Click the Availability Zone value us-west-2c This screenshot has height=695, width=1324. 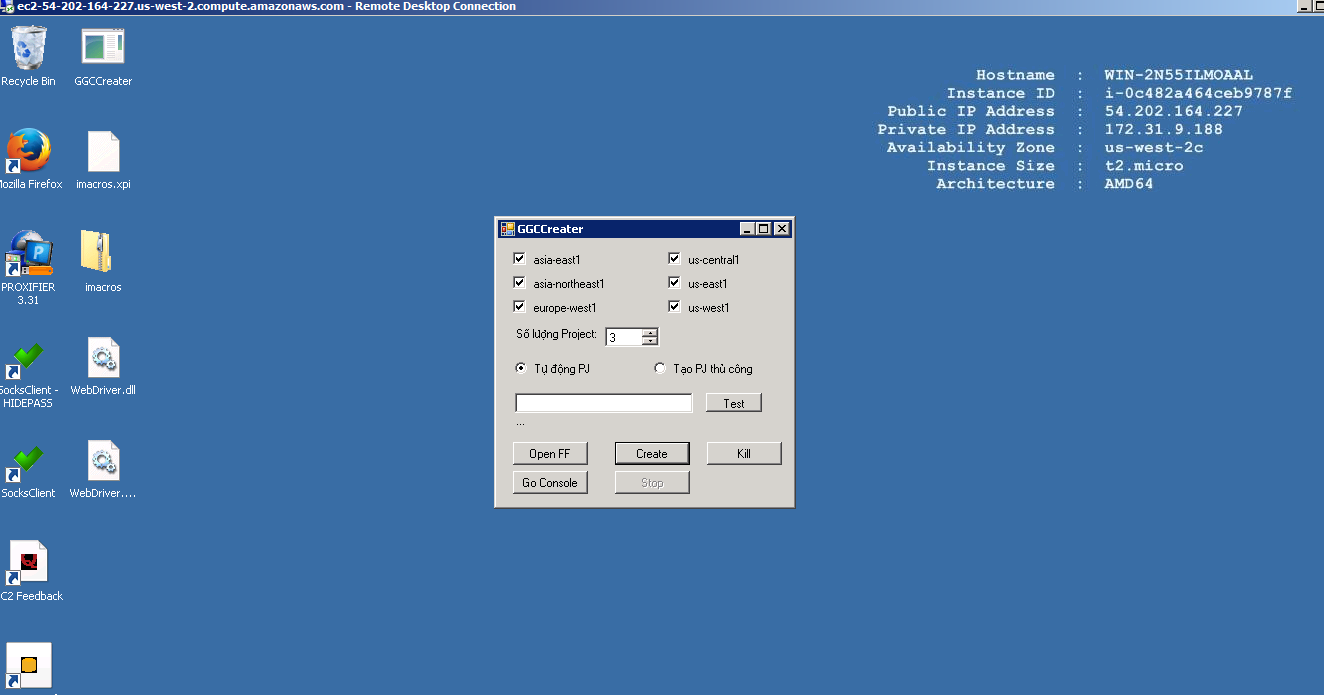(x=1154, y=147)
